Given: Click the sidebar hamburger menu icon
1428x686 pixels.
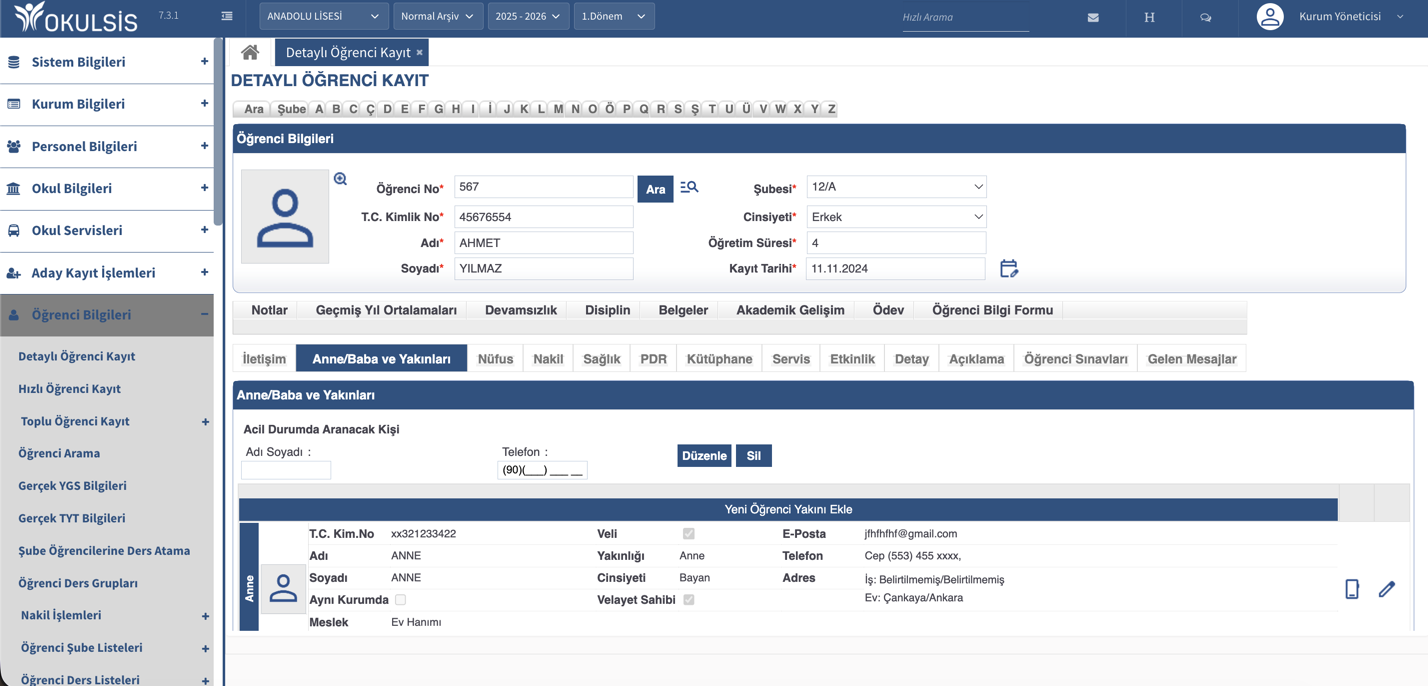Looking at the screenshot, I should [x=227, y=16].
